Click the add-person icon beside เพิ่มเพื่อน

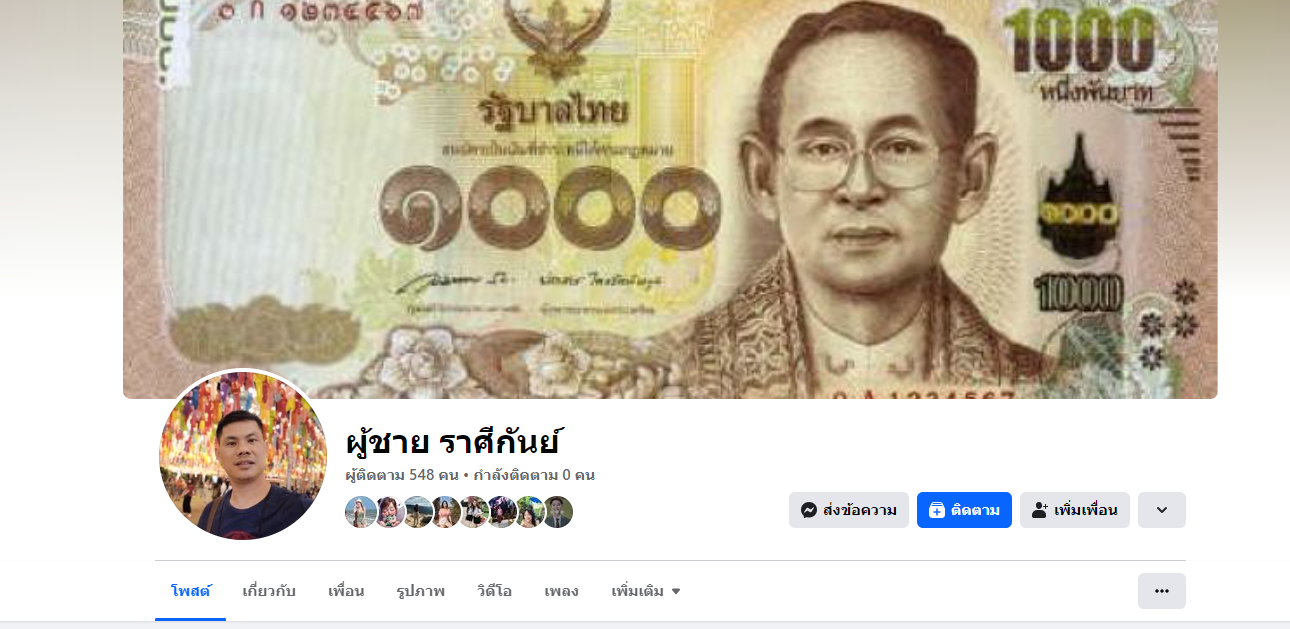coord(1040,510)
